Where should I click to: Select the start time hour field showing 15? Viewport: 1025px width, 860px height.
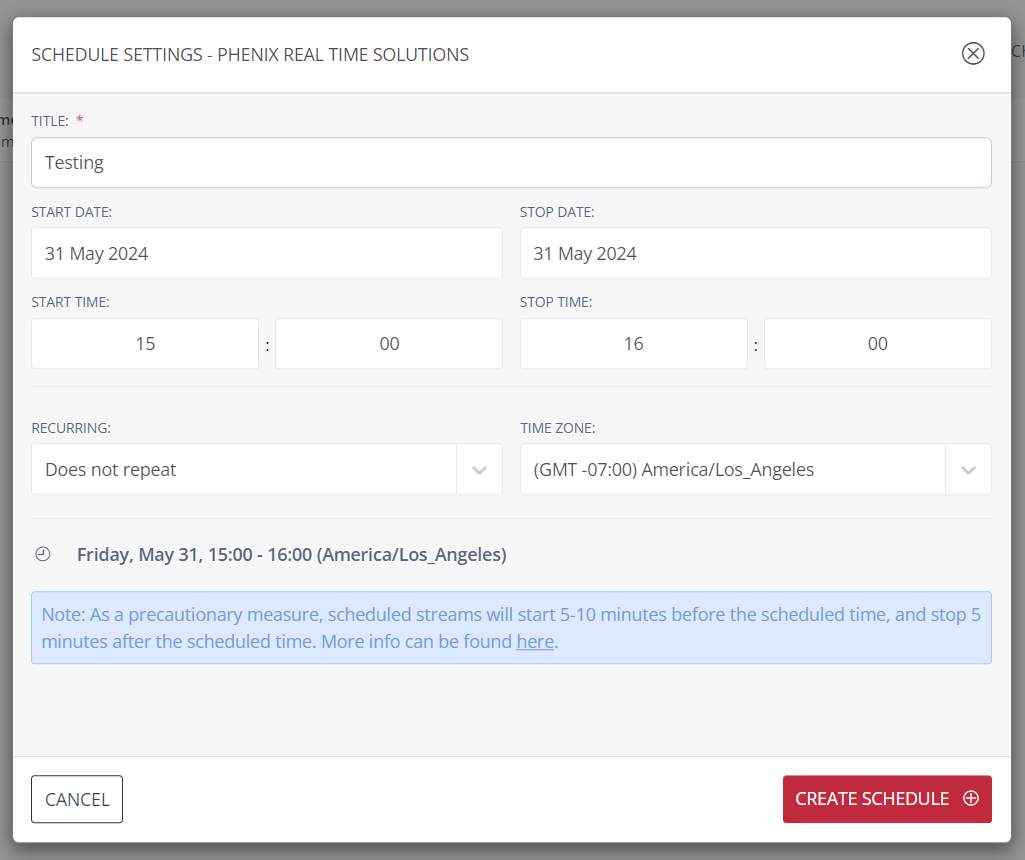click(145, 344)
